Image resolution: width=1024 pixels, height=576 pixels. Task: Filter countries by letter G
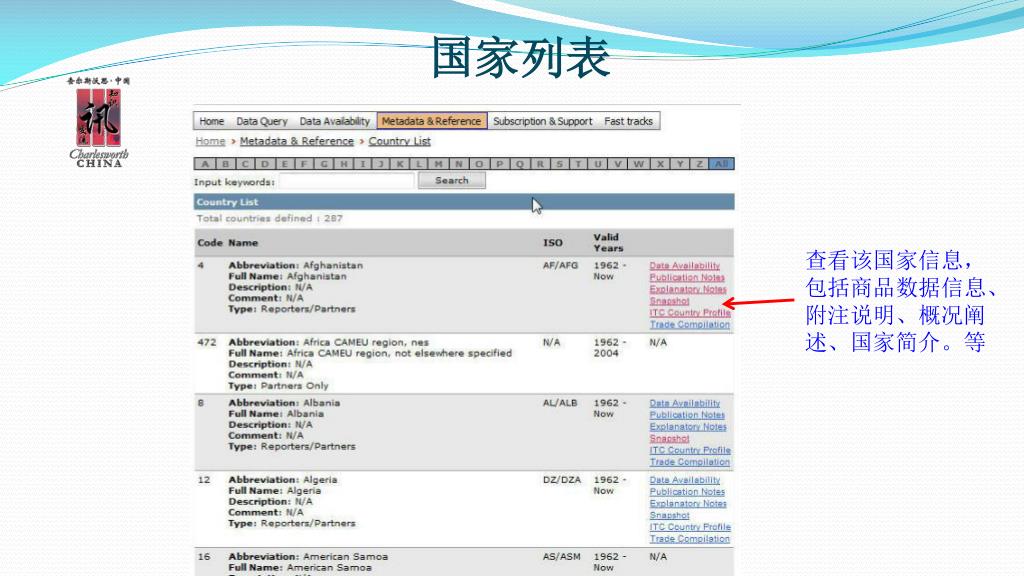click(323, 164)
